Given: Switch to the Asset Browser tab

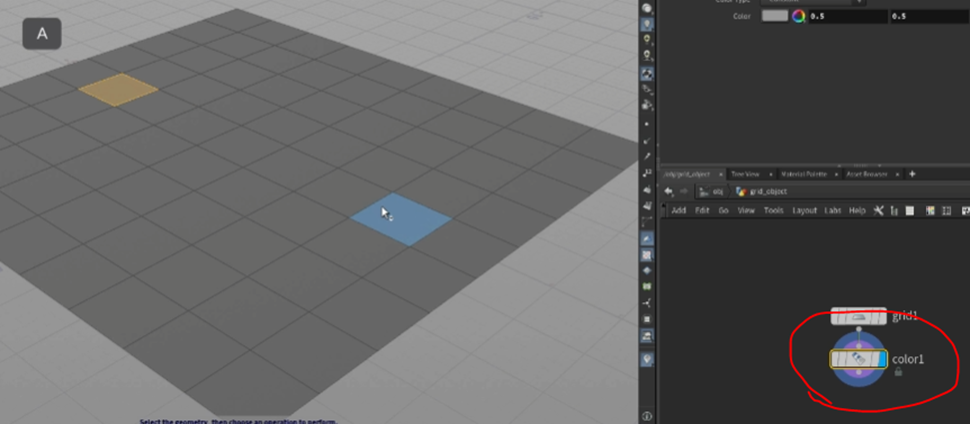Looking at the screenshot, I should point(867,175).
